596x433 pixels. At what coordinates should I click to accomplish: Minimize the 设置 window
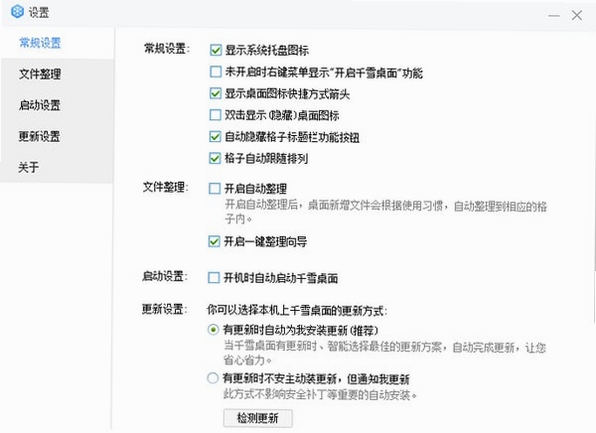tap(554, 16)
